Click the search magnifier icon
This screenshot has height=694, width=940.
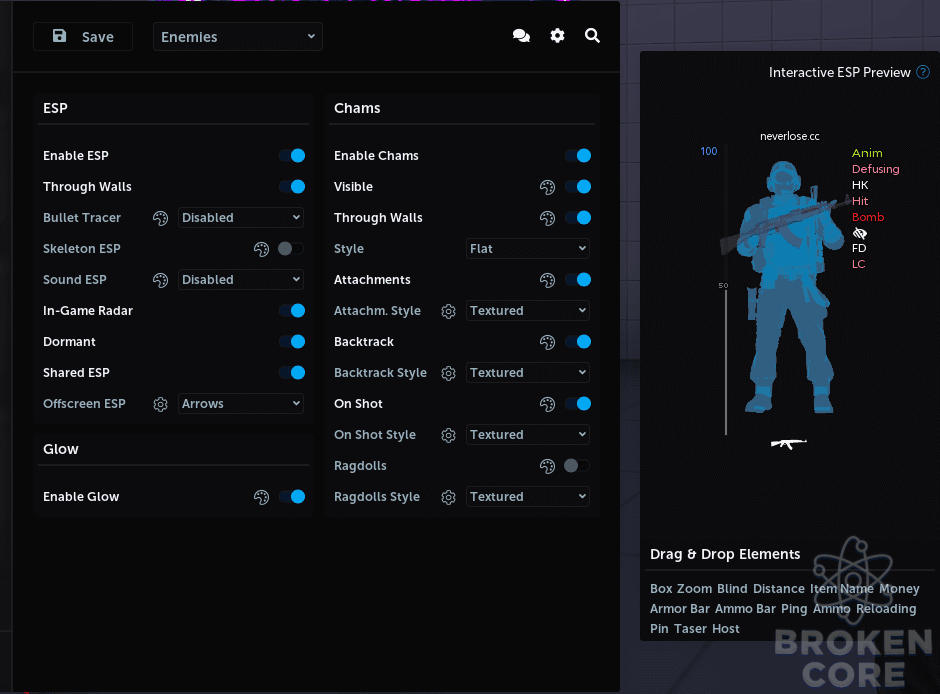pos(592,36)
